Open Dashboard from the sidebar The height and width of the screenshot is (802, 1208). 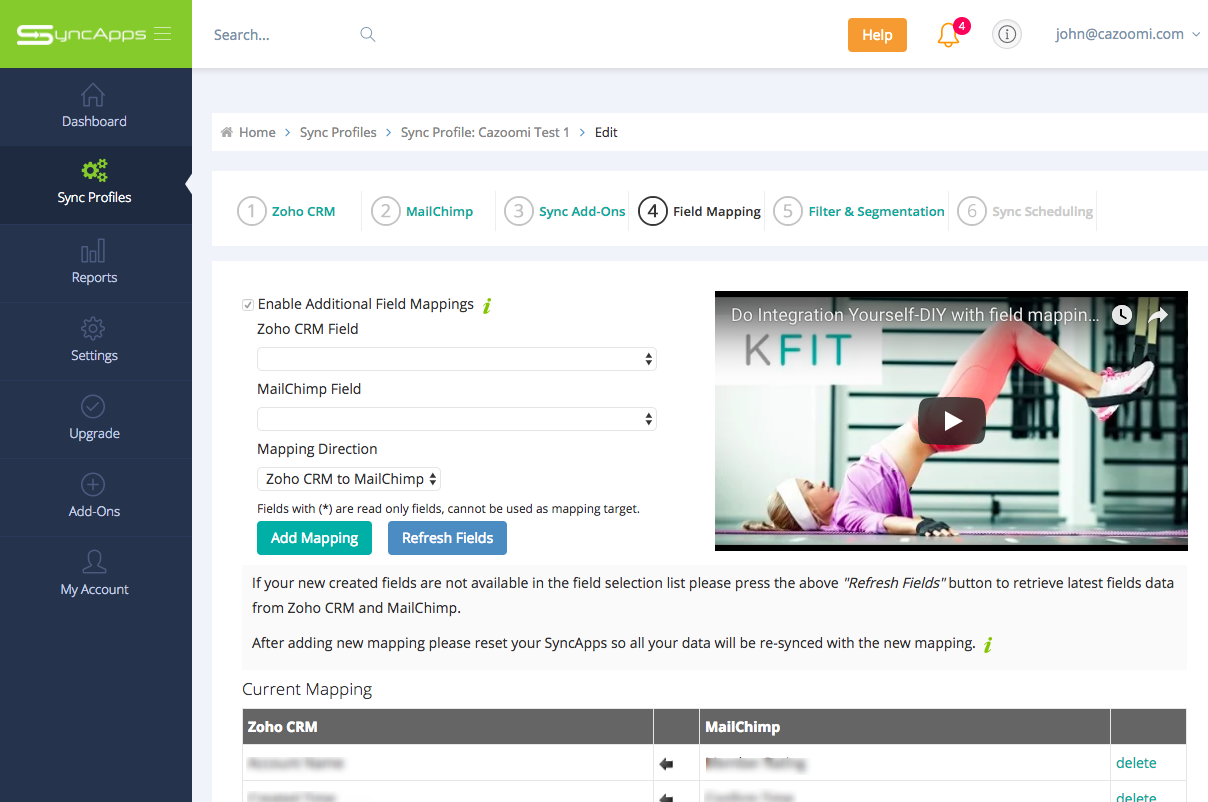(x=94, y=106)
